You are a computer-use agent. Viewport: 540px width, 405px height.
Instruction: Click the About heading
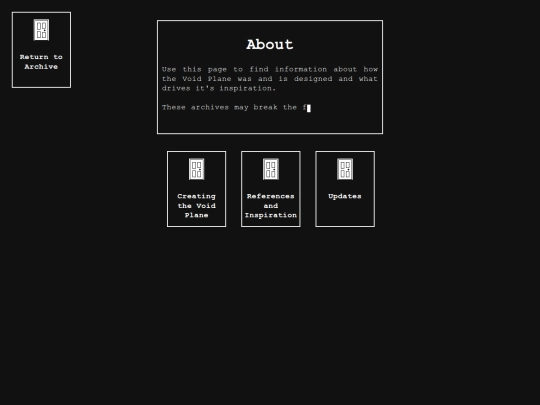[x=270, y=44]
